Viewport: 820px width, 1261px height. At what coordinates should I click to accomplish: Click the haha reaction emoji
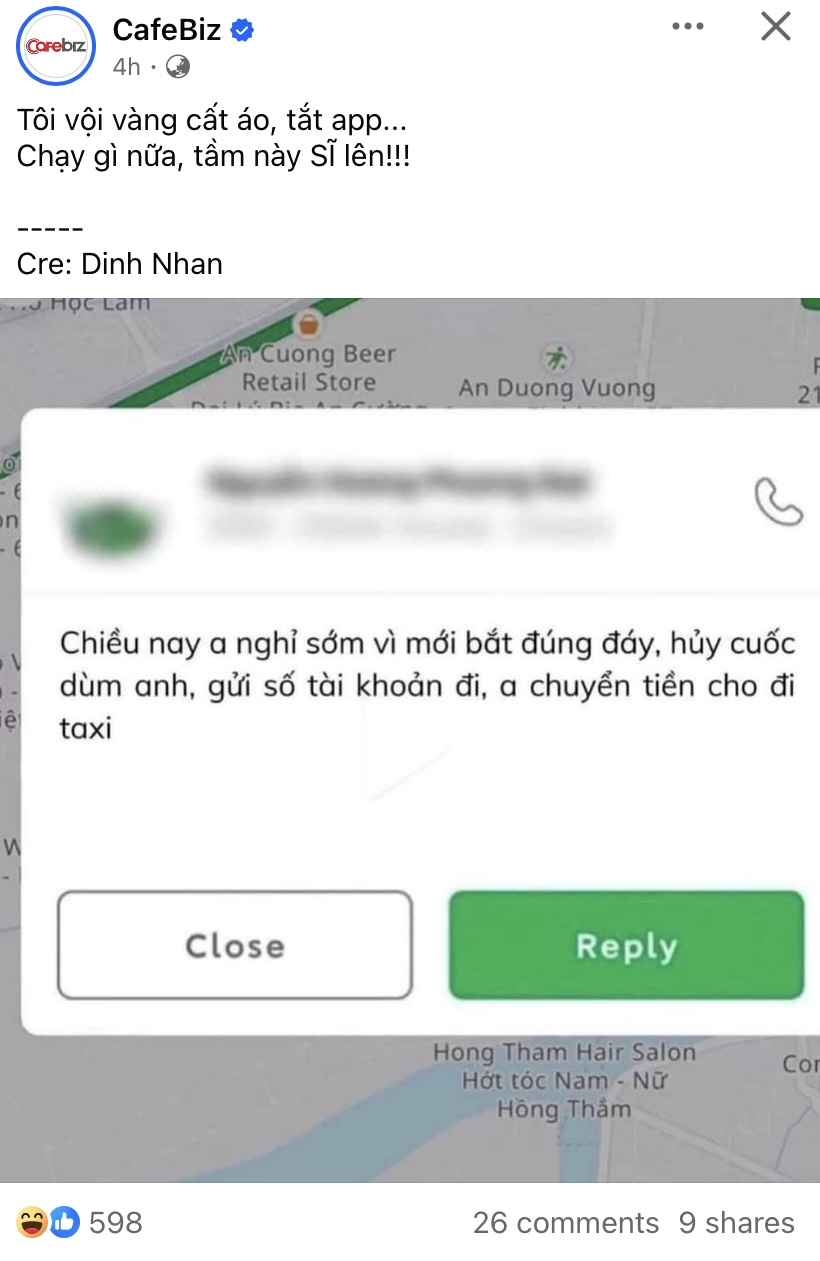33,1221
